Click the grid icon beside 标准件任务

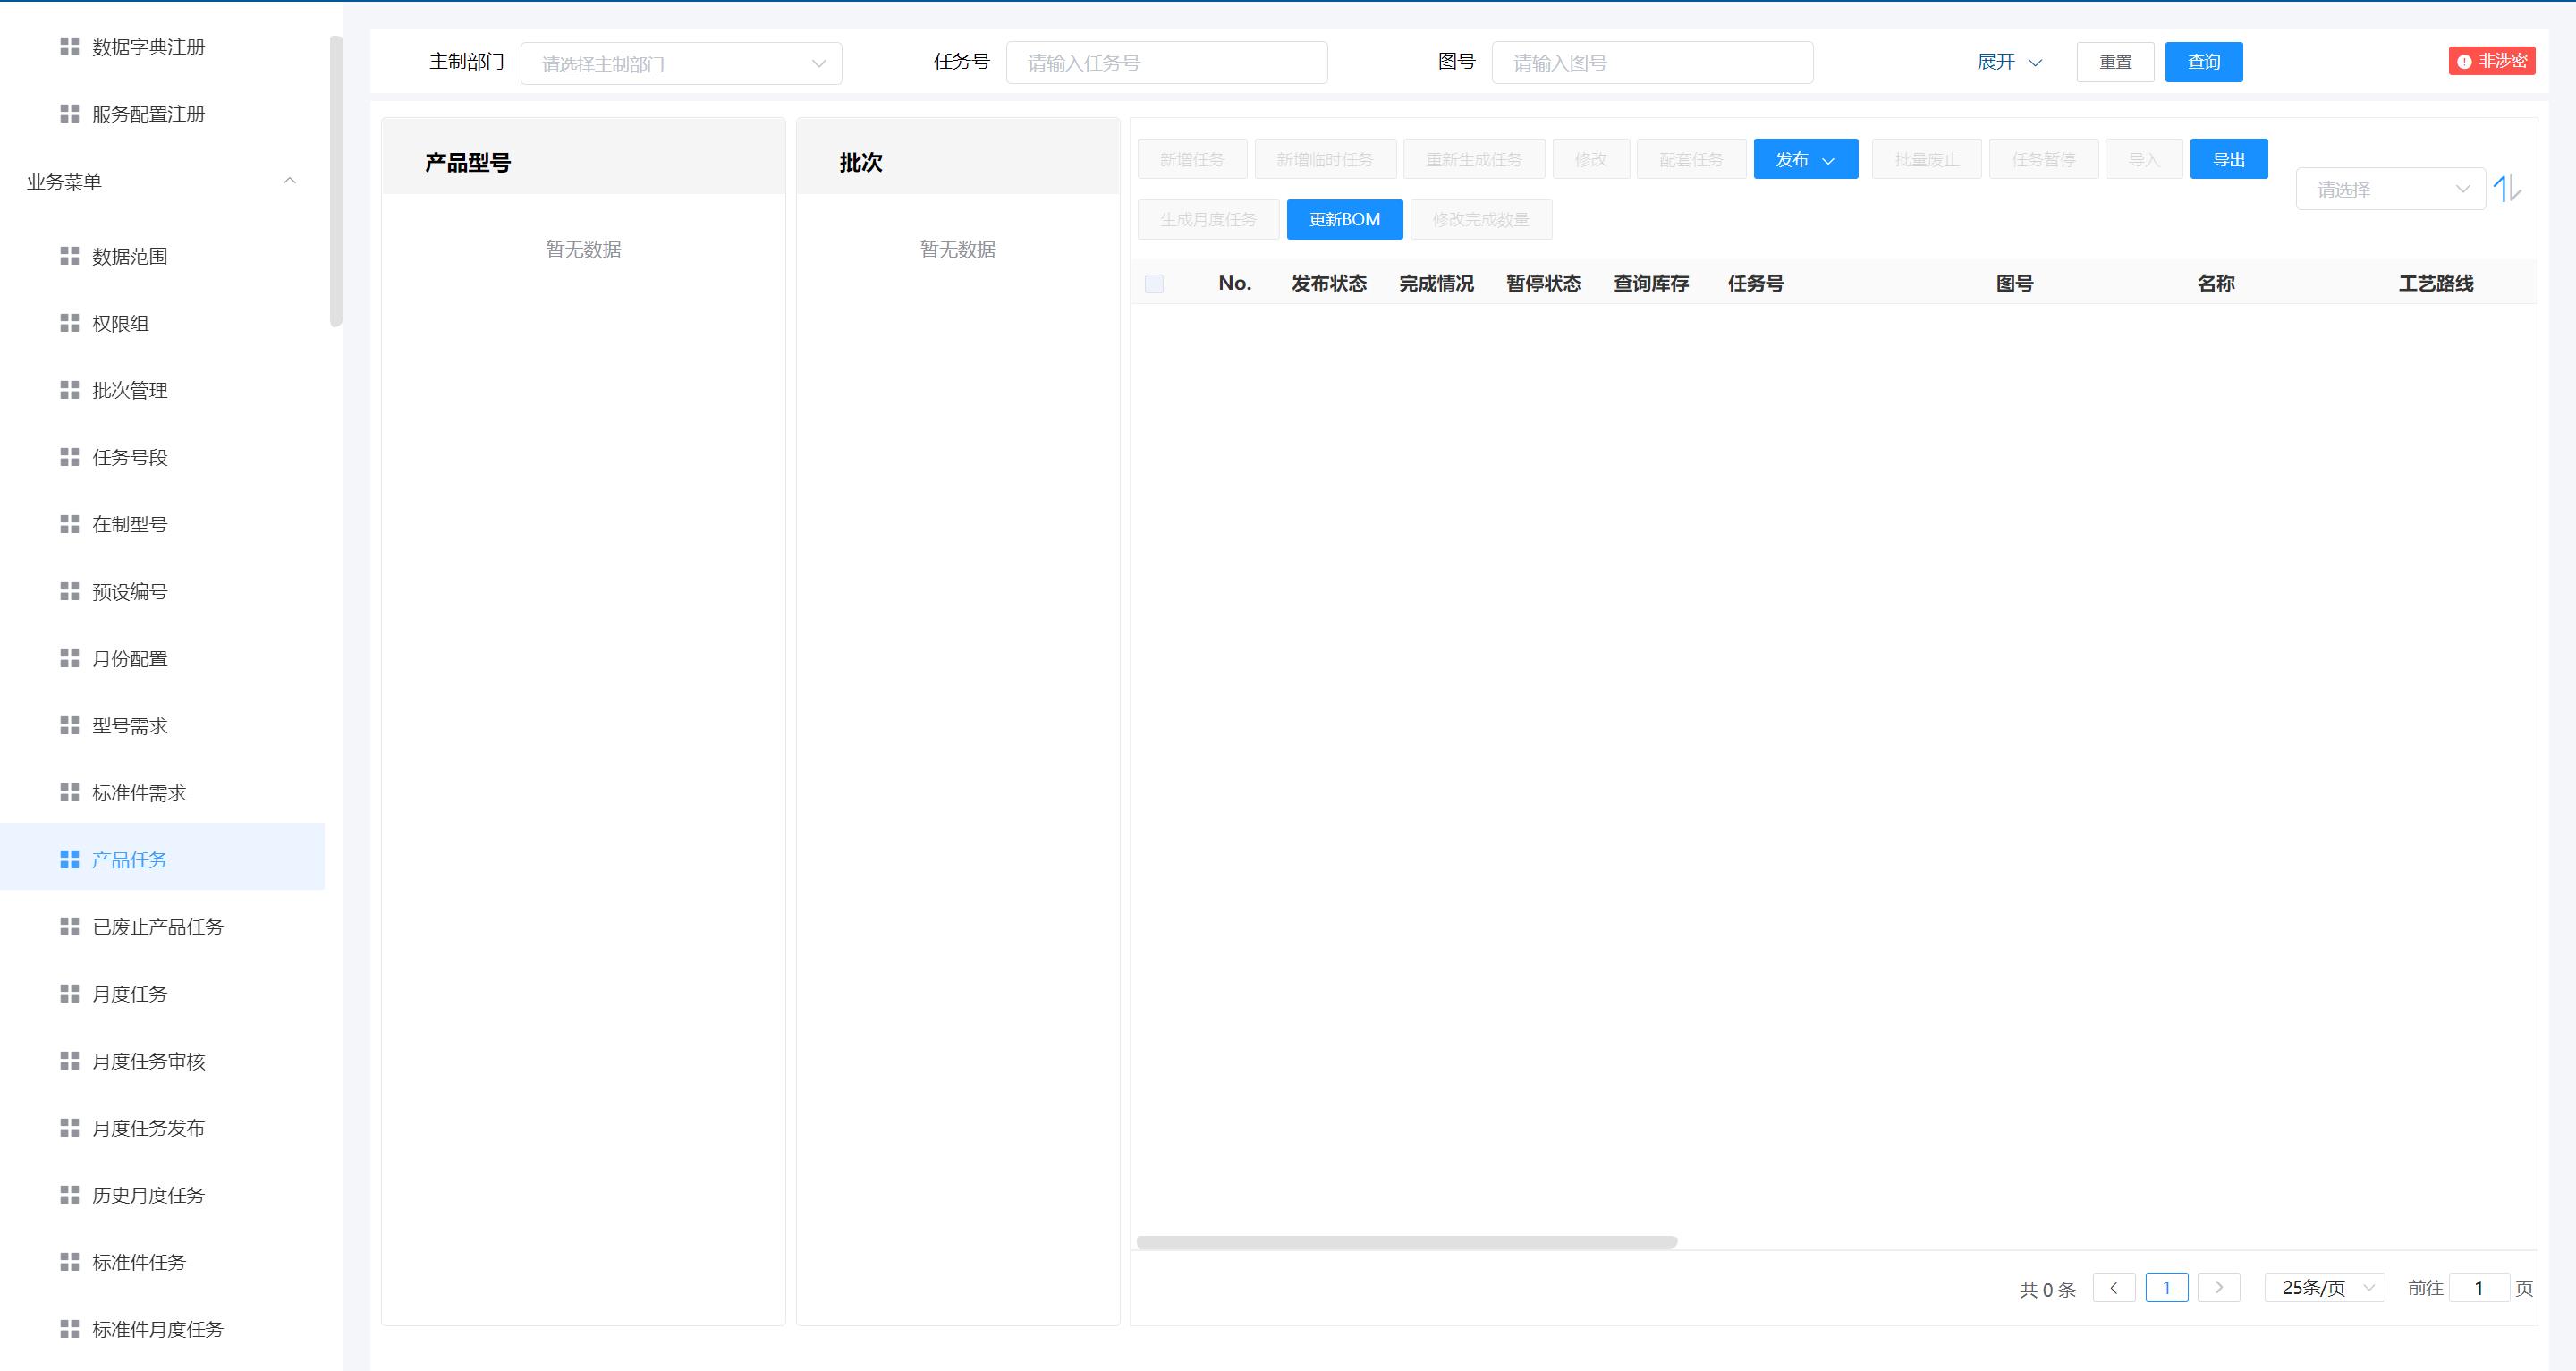pyautogui.click(x=69, y=1261)
